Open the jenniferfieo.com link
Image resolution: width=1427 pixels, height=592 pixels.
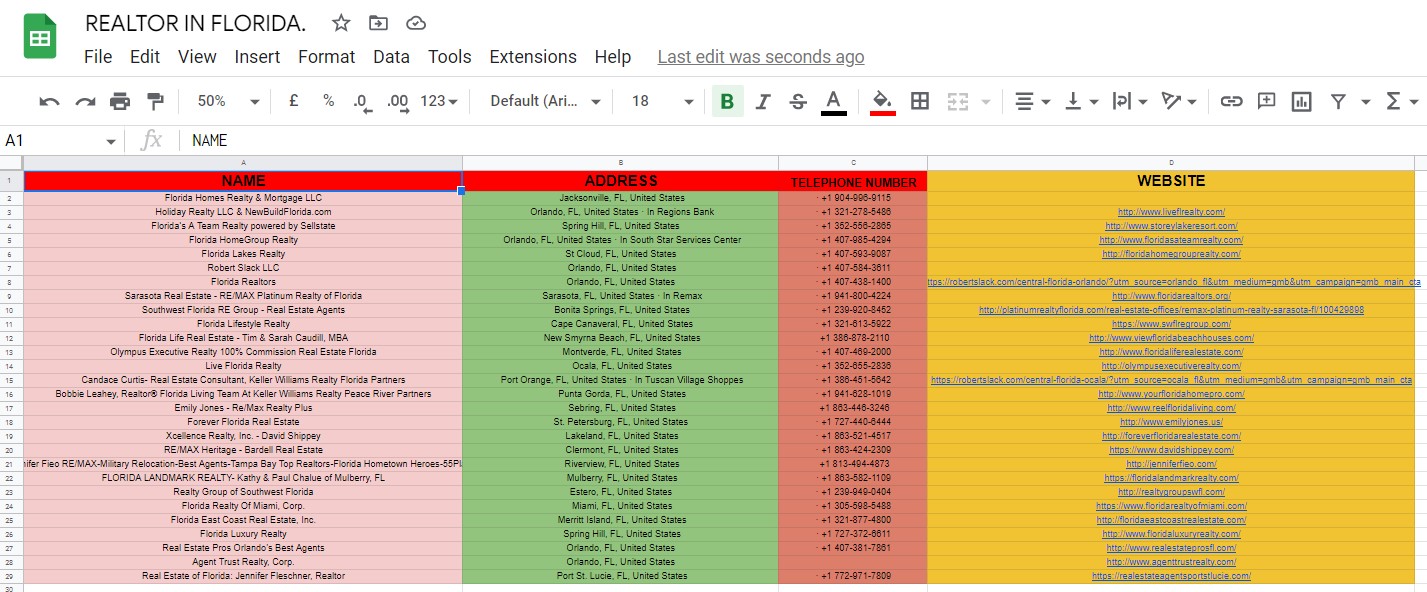[x=1171, y=464]
